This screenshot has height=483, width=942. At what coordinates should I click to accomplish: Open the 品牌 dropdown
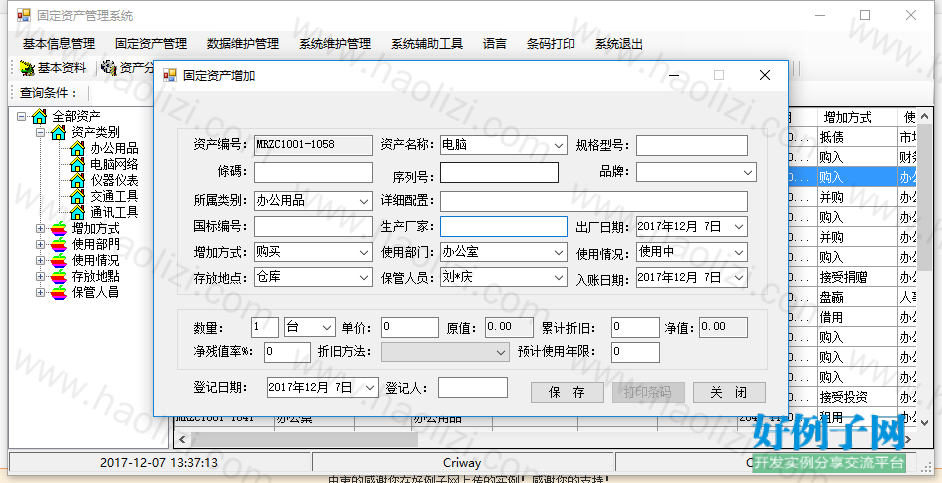pos(748,172)
